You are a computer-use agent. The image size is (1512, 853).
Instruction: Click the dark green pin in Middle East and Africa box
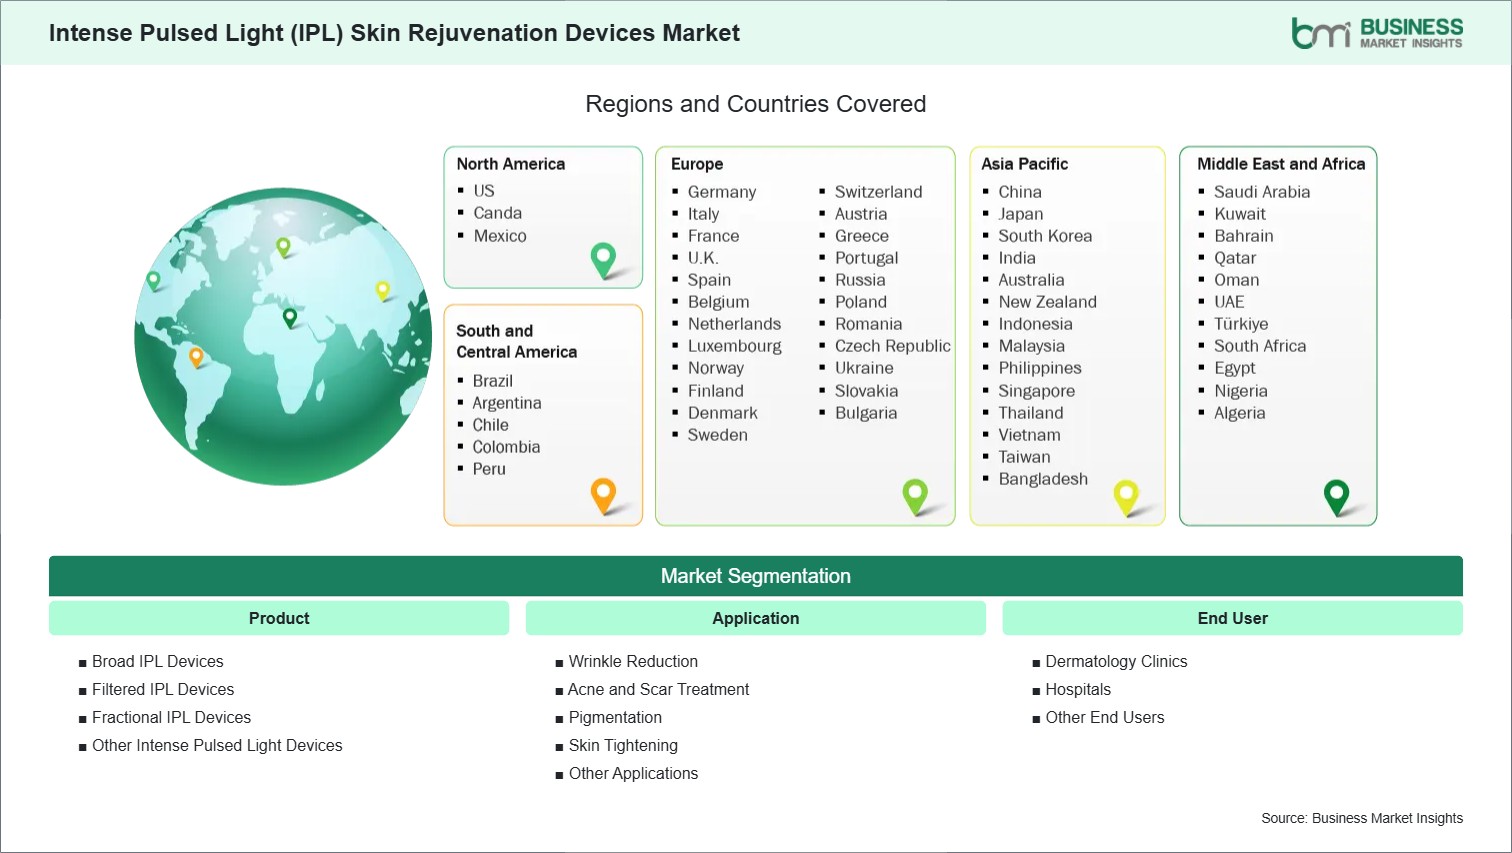pyautogui.click(x=1336, y=497)
